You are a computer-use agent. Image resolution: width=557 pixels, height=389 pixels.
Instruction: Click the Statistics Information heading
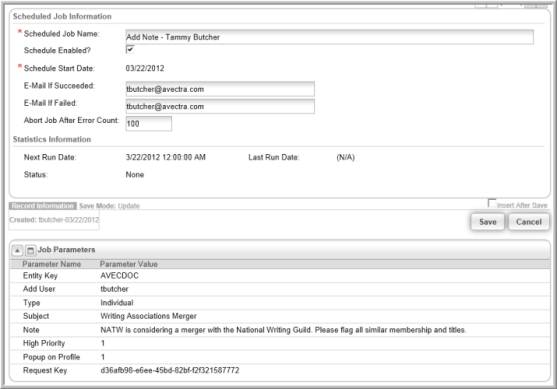click(x=52, y=139)
